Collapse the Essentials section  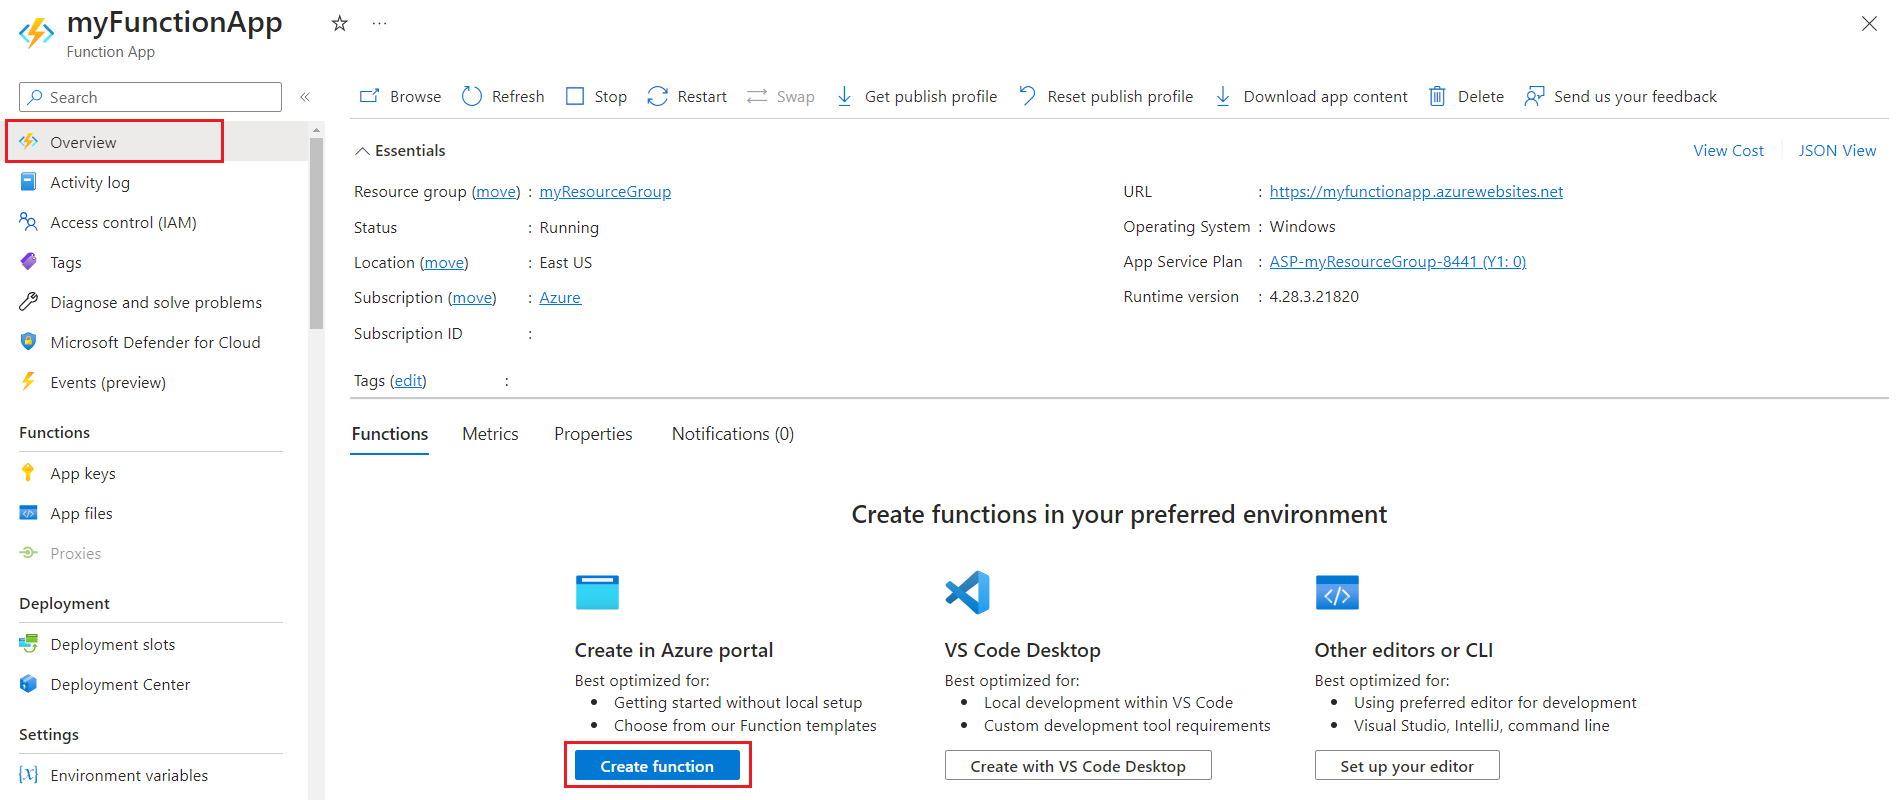click(x=363, y=151)
